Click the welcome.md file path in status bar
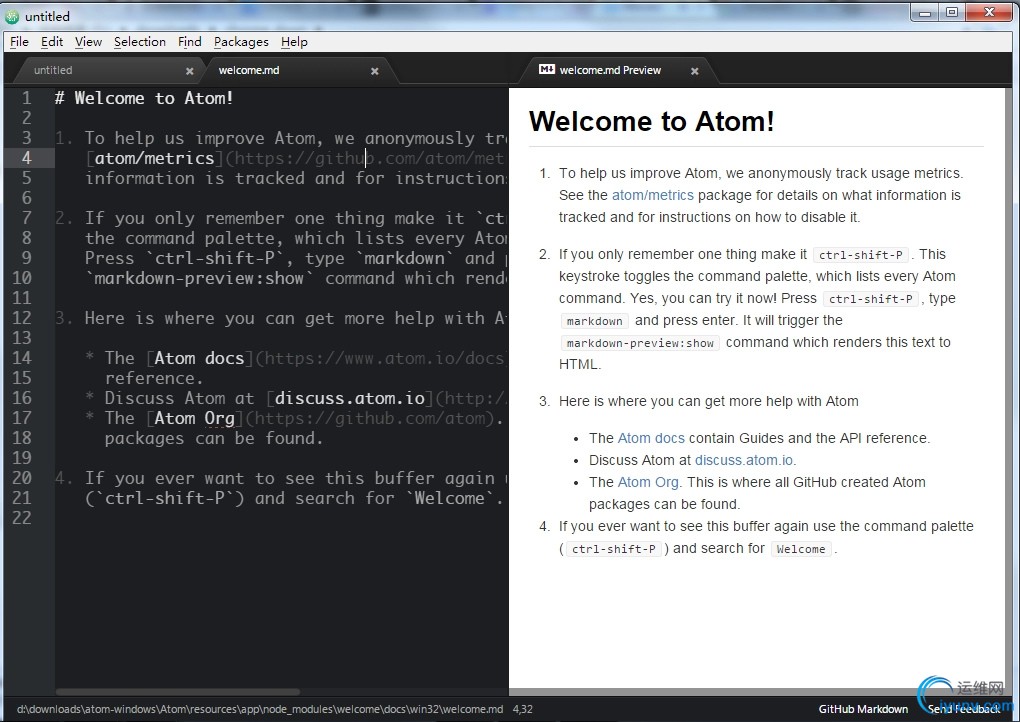This screenshot has height=722, width=1020. point(260,709)
